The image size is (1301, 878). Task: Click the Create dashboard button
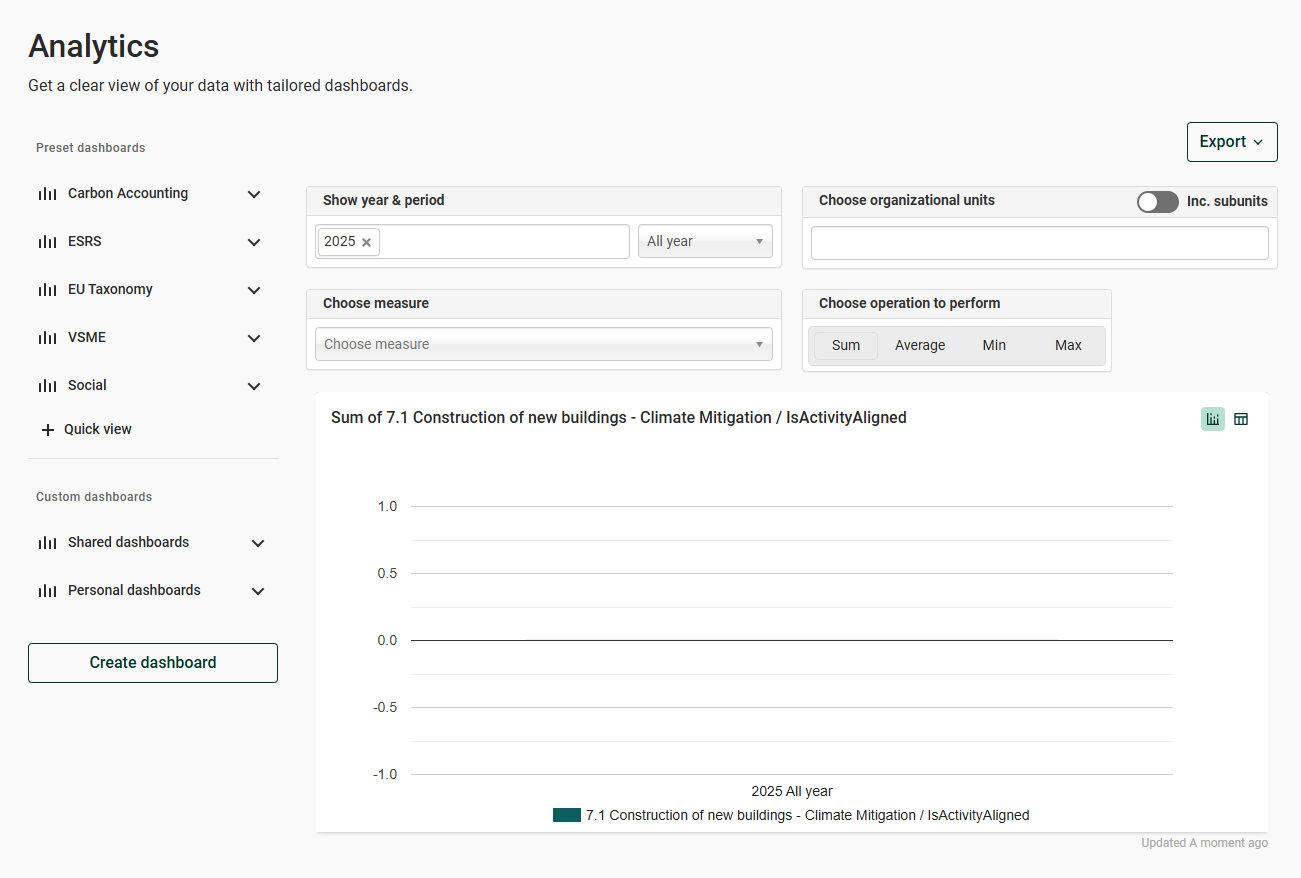pos(153,663)
